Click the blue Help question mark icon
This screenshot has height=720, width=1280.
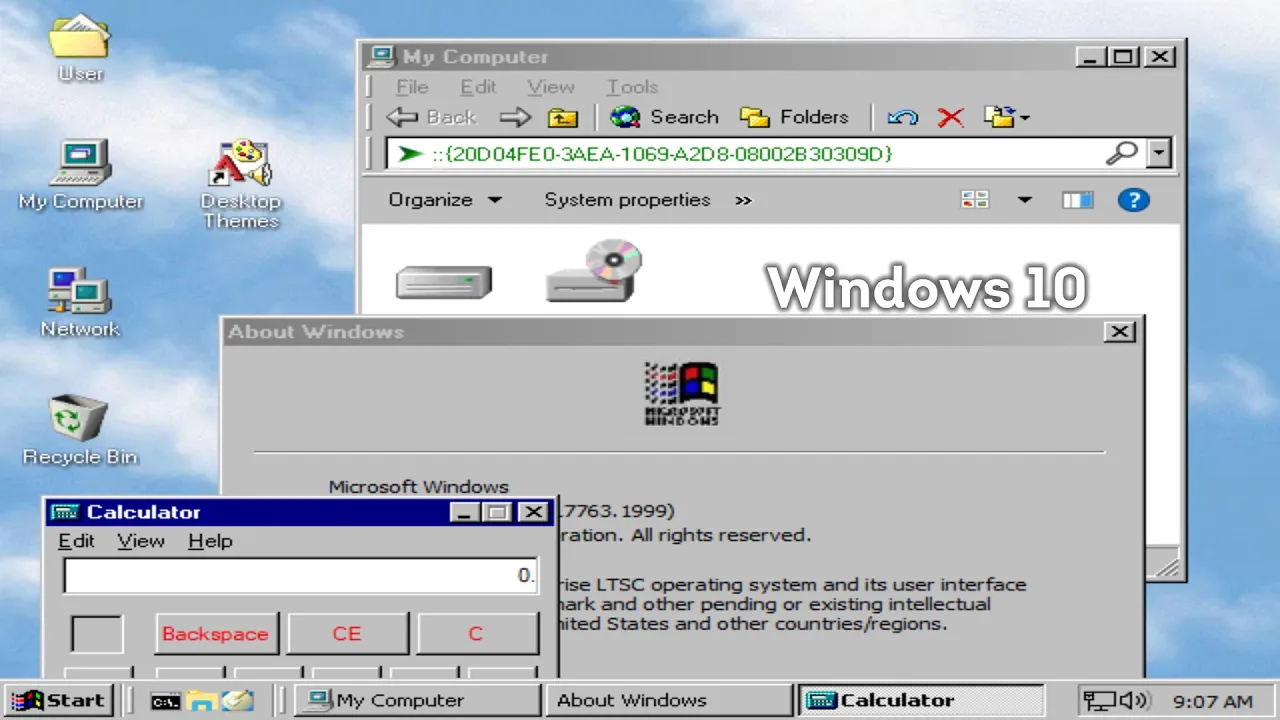1133,200
